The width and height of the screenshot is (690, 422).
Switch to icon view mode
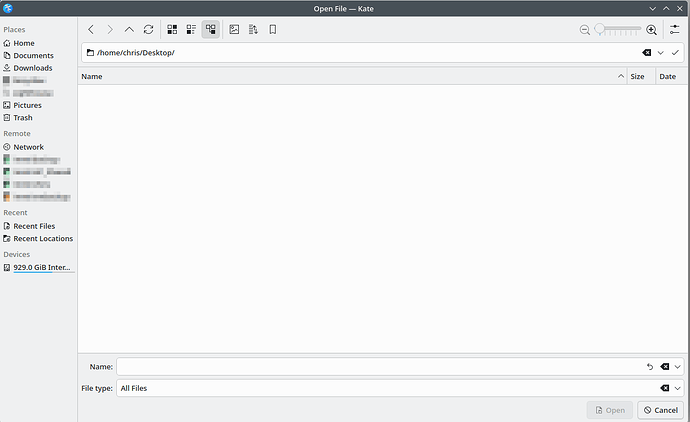pyautogui.click(x=172, y=30)
